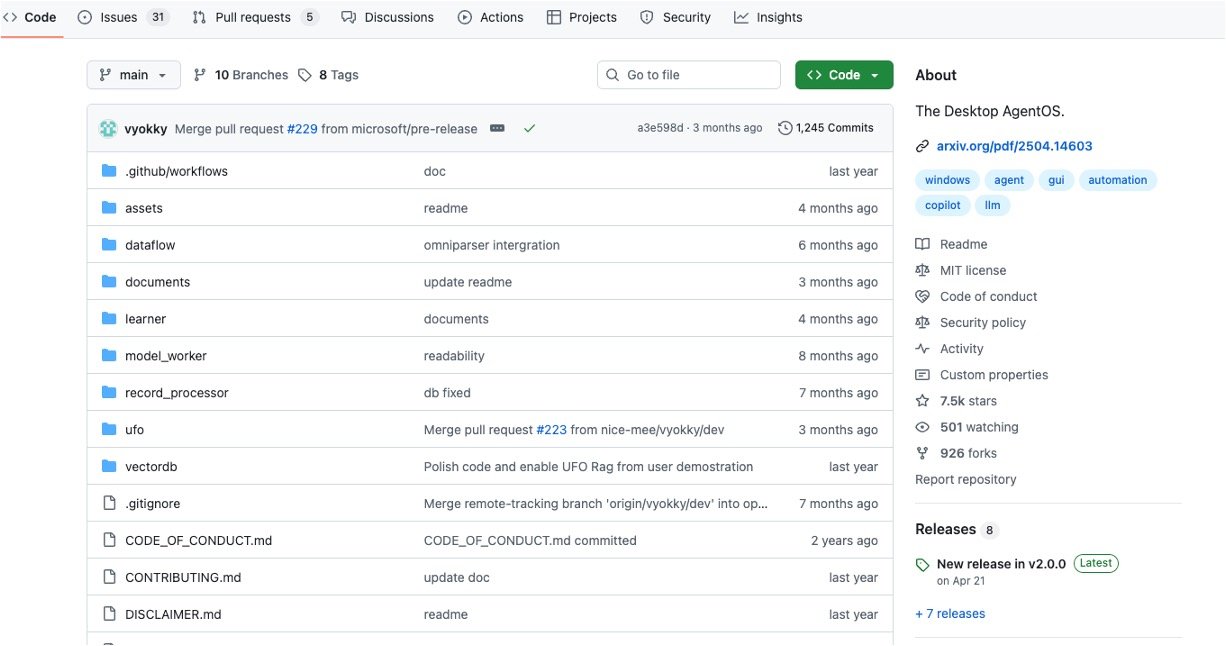Go to the Actions tab

[x=490, y=17]
